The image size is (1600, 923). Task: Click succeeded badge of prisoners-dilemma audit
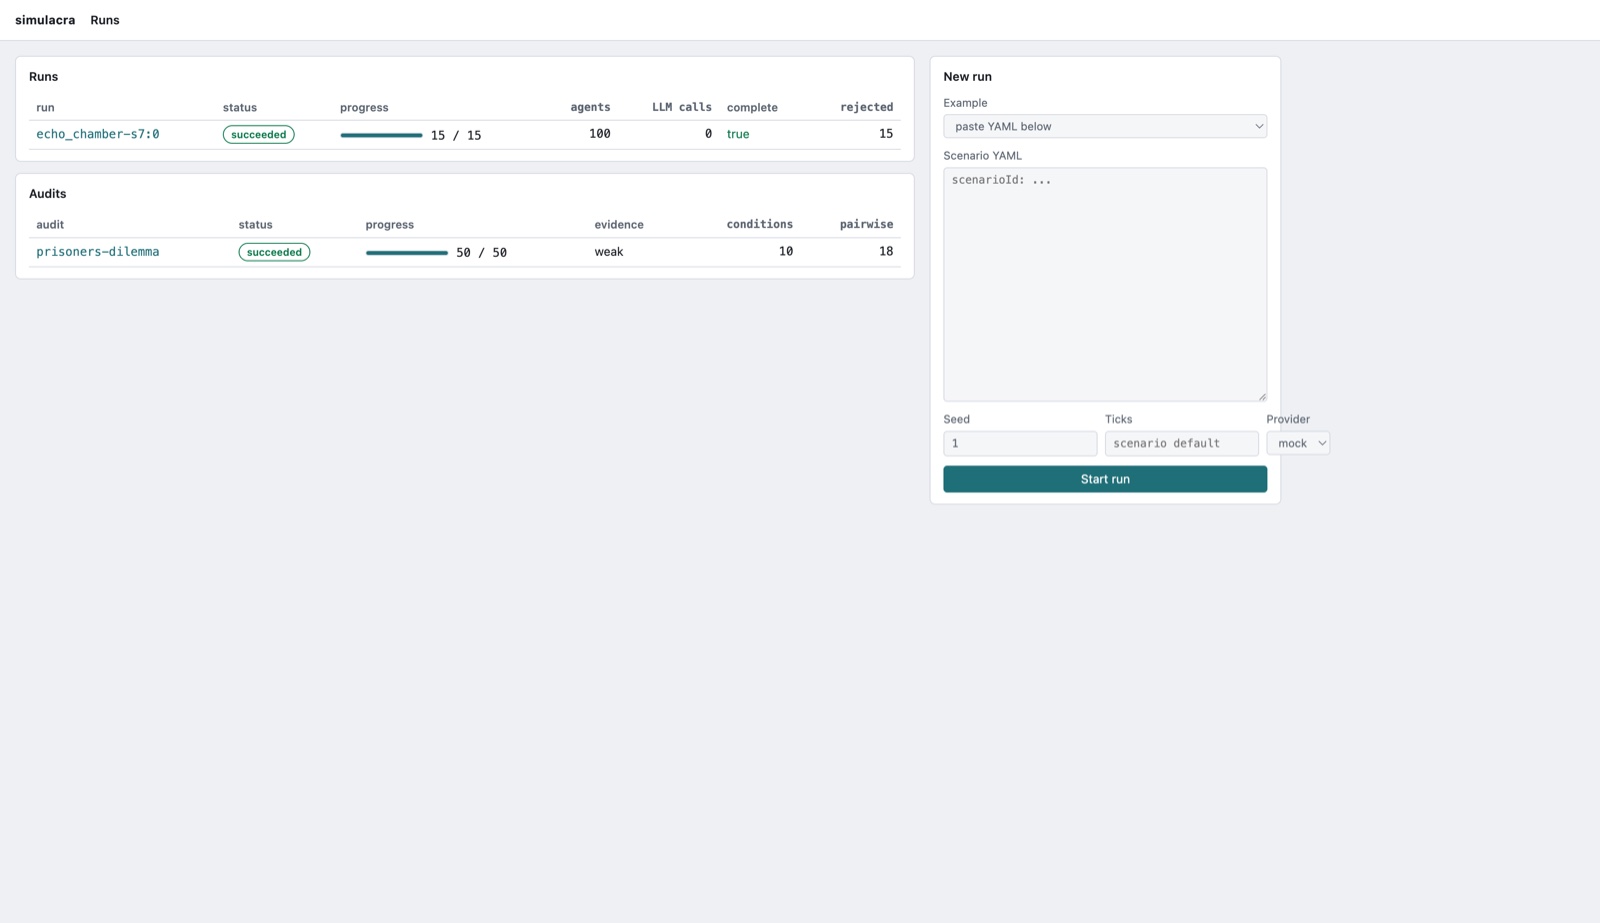tap(274, 252)
